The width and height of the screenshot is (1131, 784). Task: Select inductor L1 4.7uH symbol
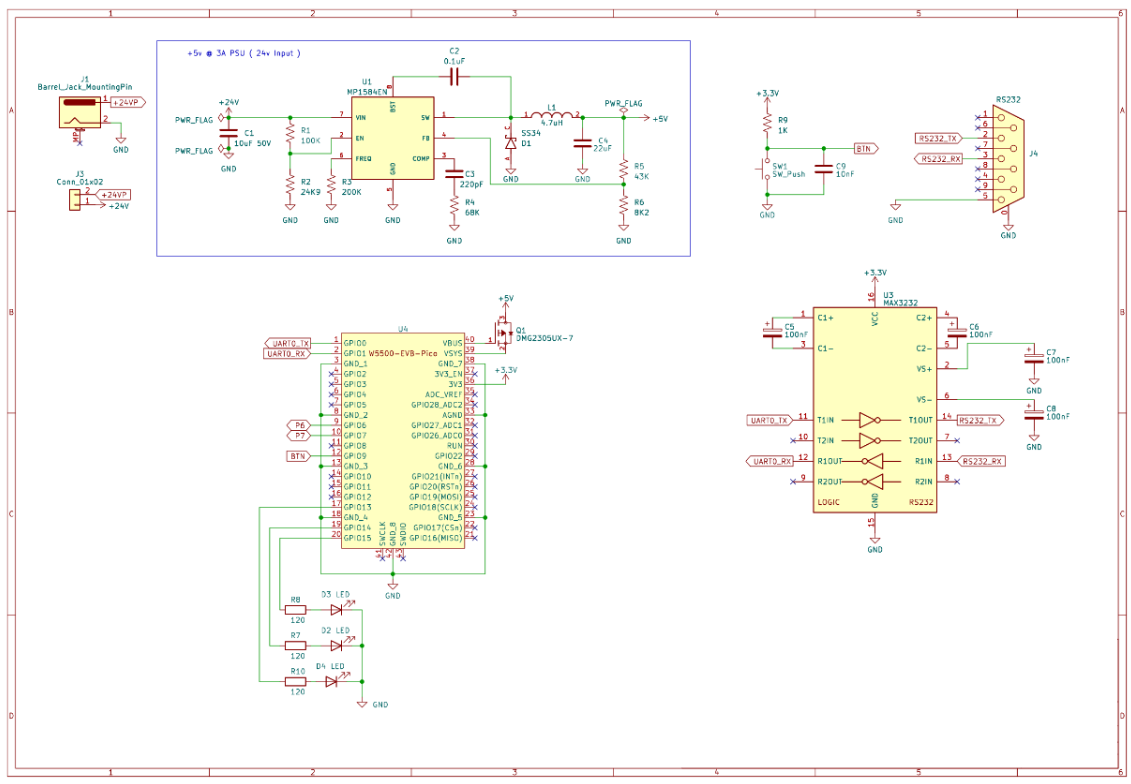pos(552,114)
